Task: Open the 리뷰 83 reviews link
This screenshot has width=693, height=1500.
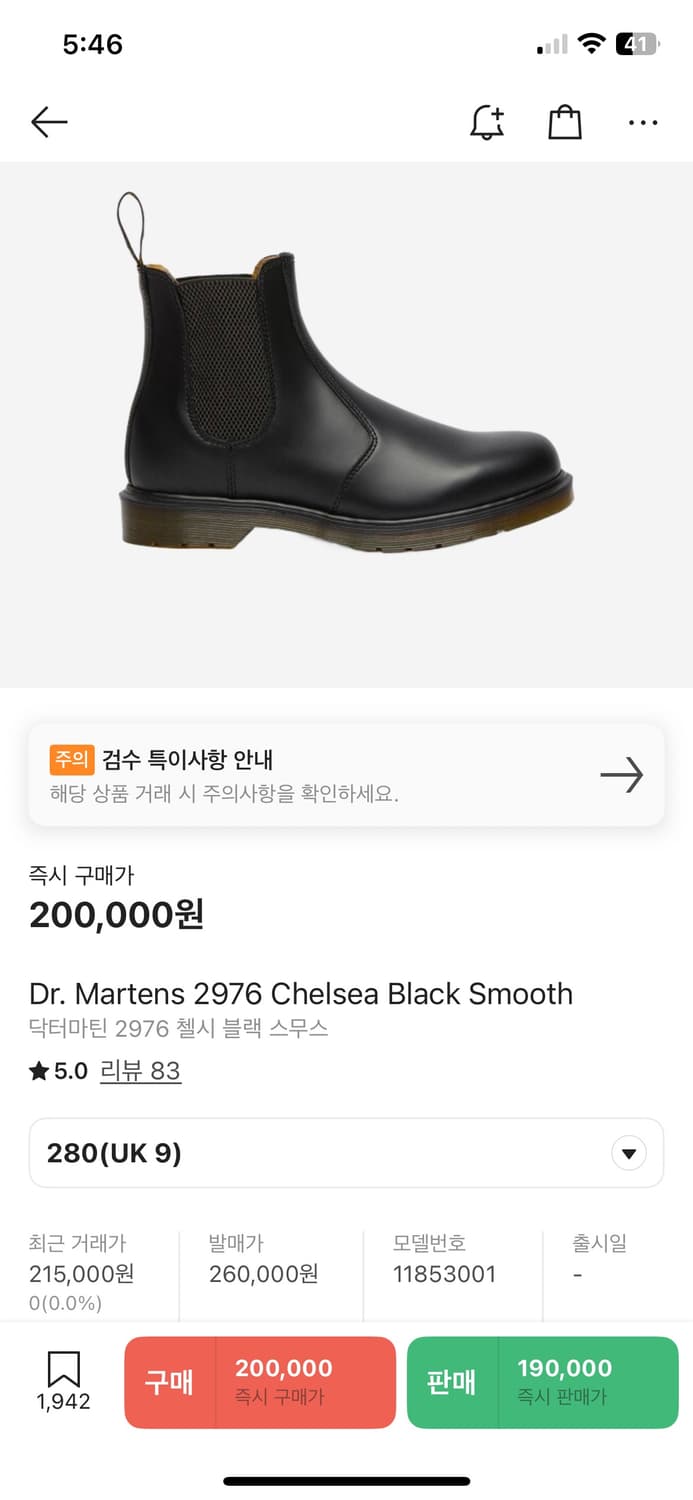Action: [x=140, y=1071]
